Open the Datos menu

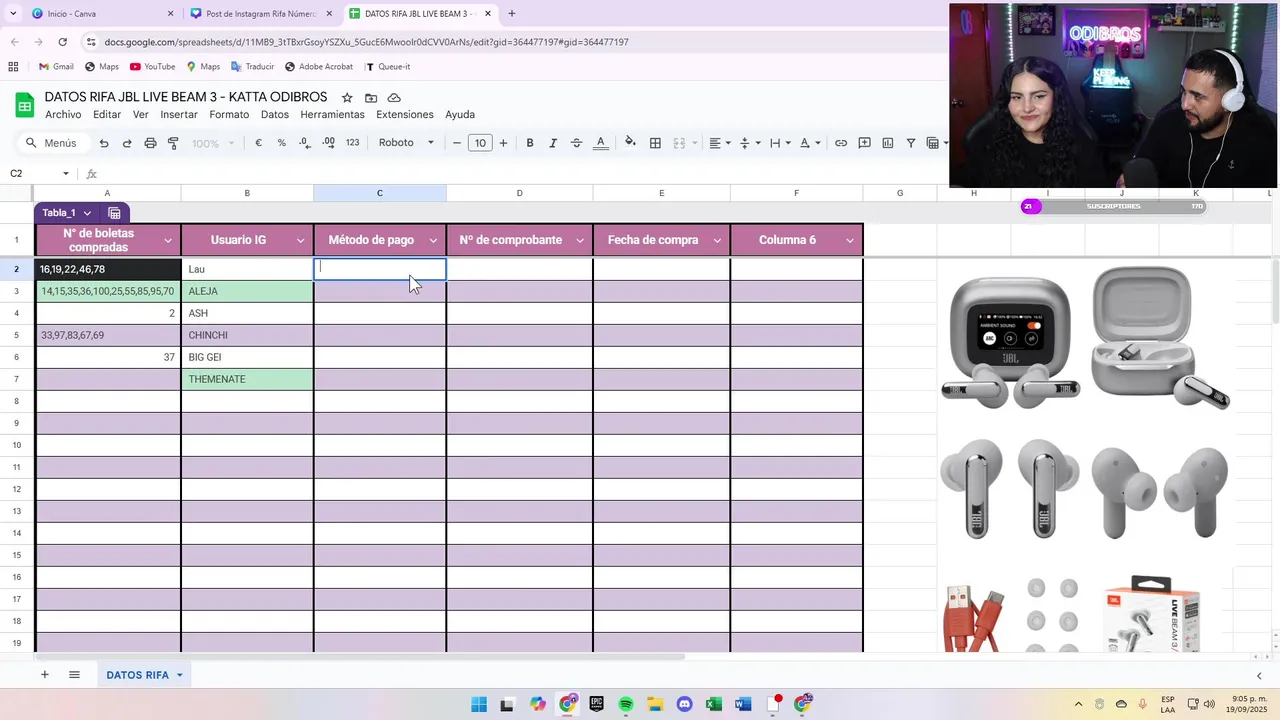click(275, 114)
